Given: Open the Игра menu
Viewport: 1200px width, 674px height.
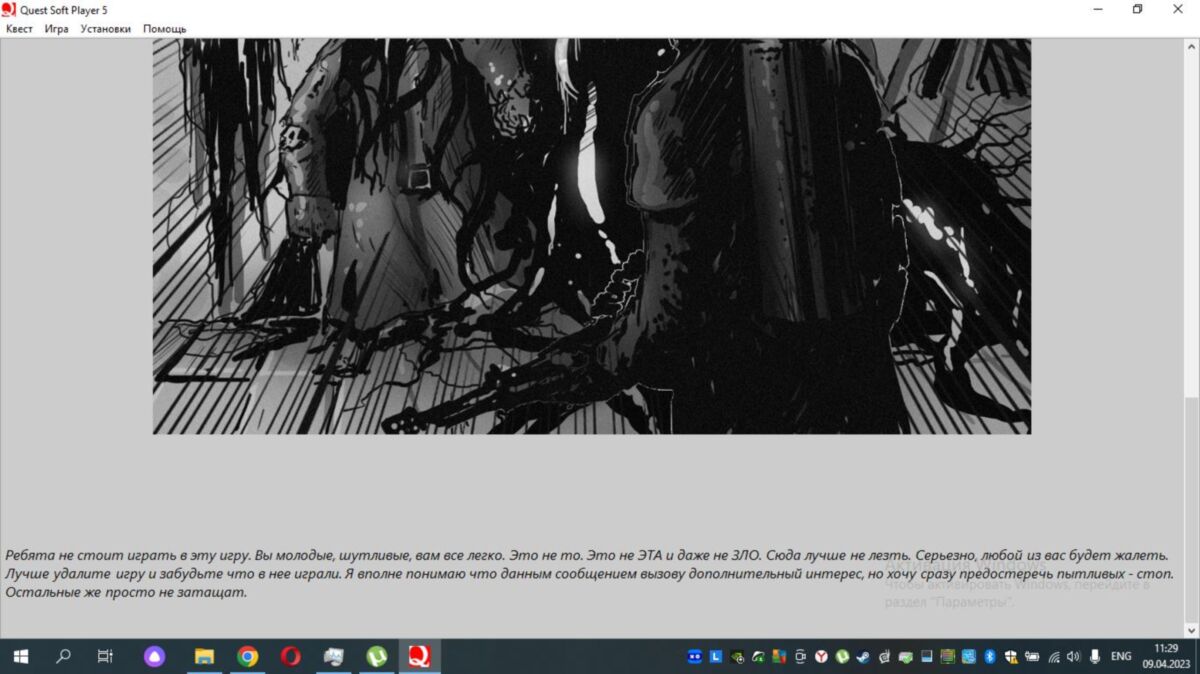Looking at the screenshot, I should click(57, 29).
